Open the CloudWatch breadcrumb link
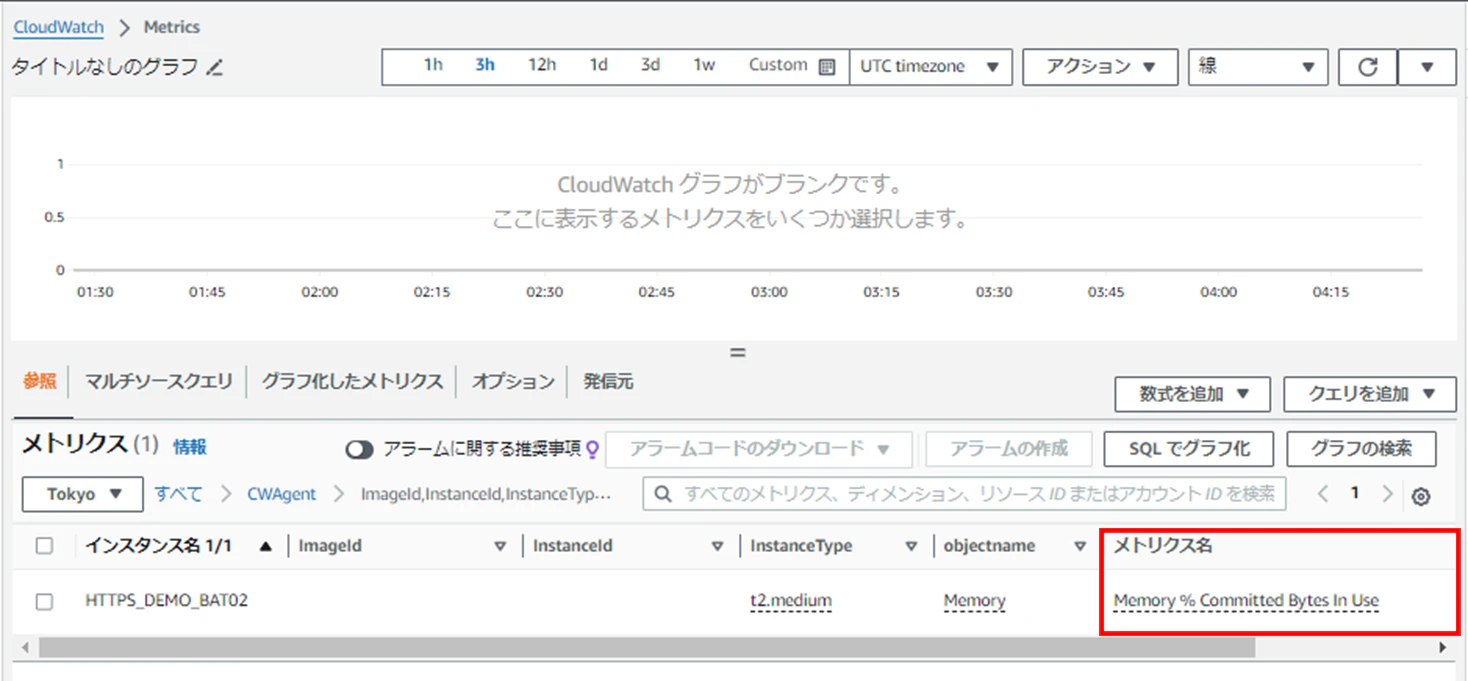Screen dimensions: 1468x681 (59, 27)
